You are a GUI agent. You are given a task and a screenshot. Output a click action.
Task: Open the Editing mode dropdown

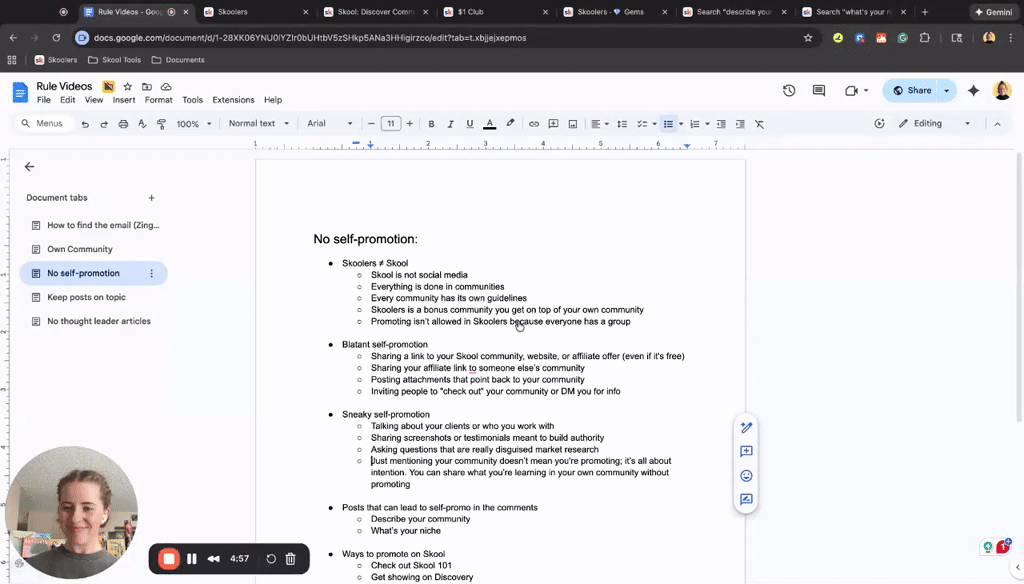pyautogui.click(x=935, y=123)
